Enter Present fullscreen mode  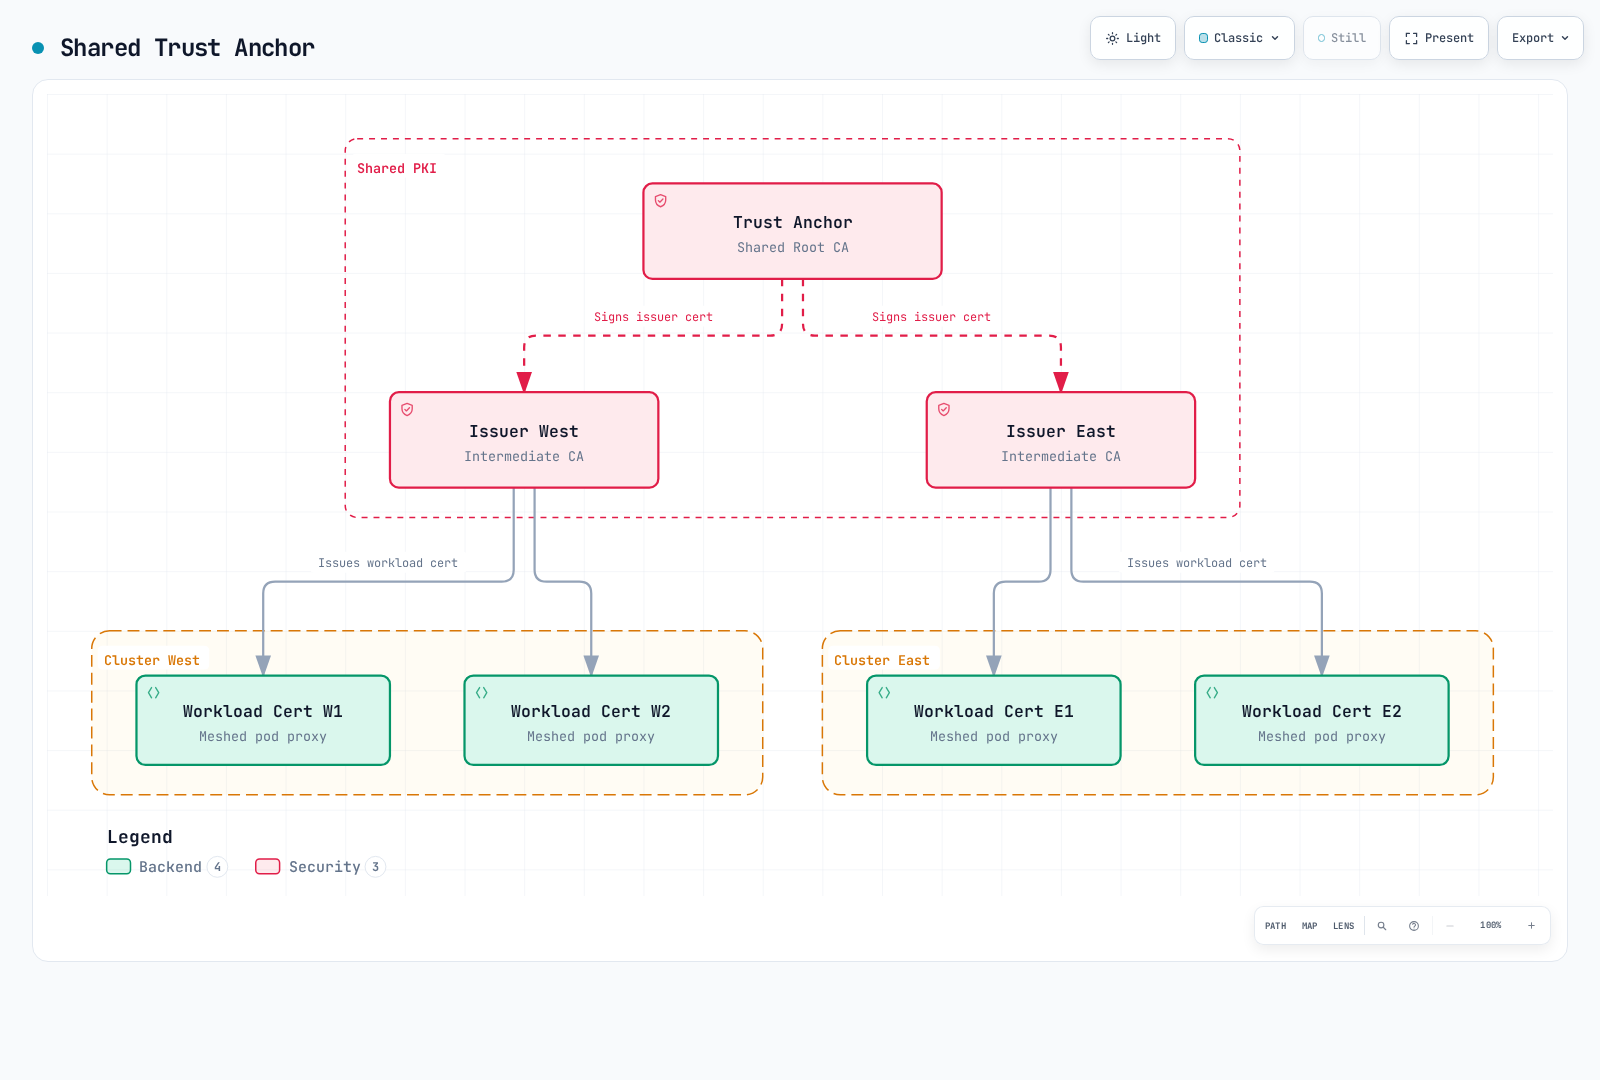1439,38
